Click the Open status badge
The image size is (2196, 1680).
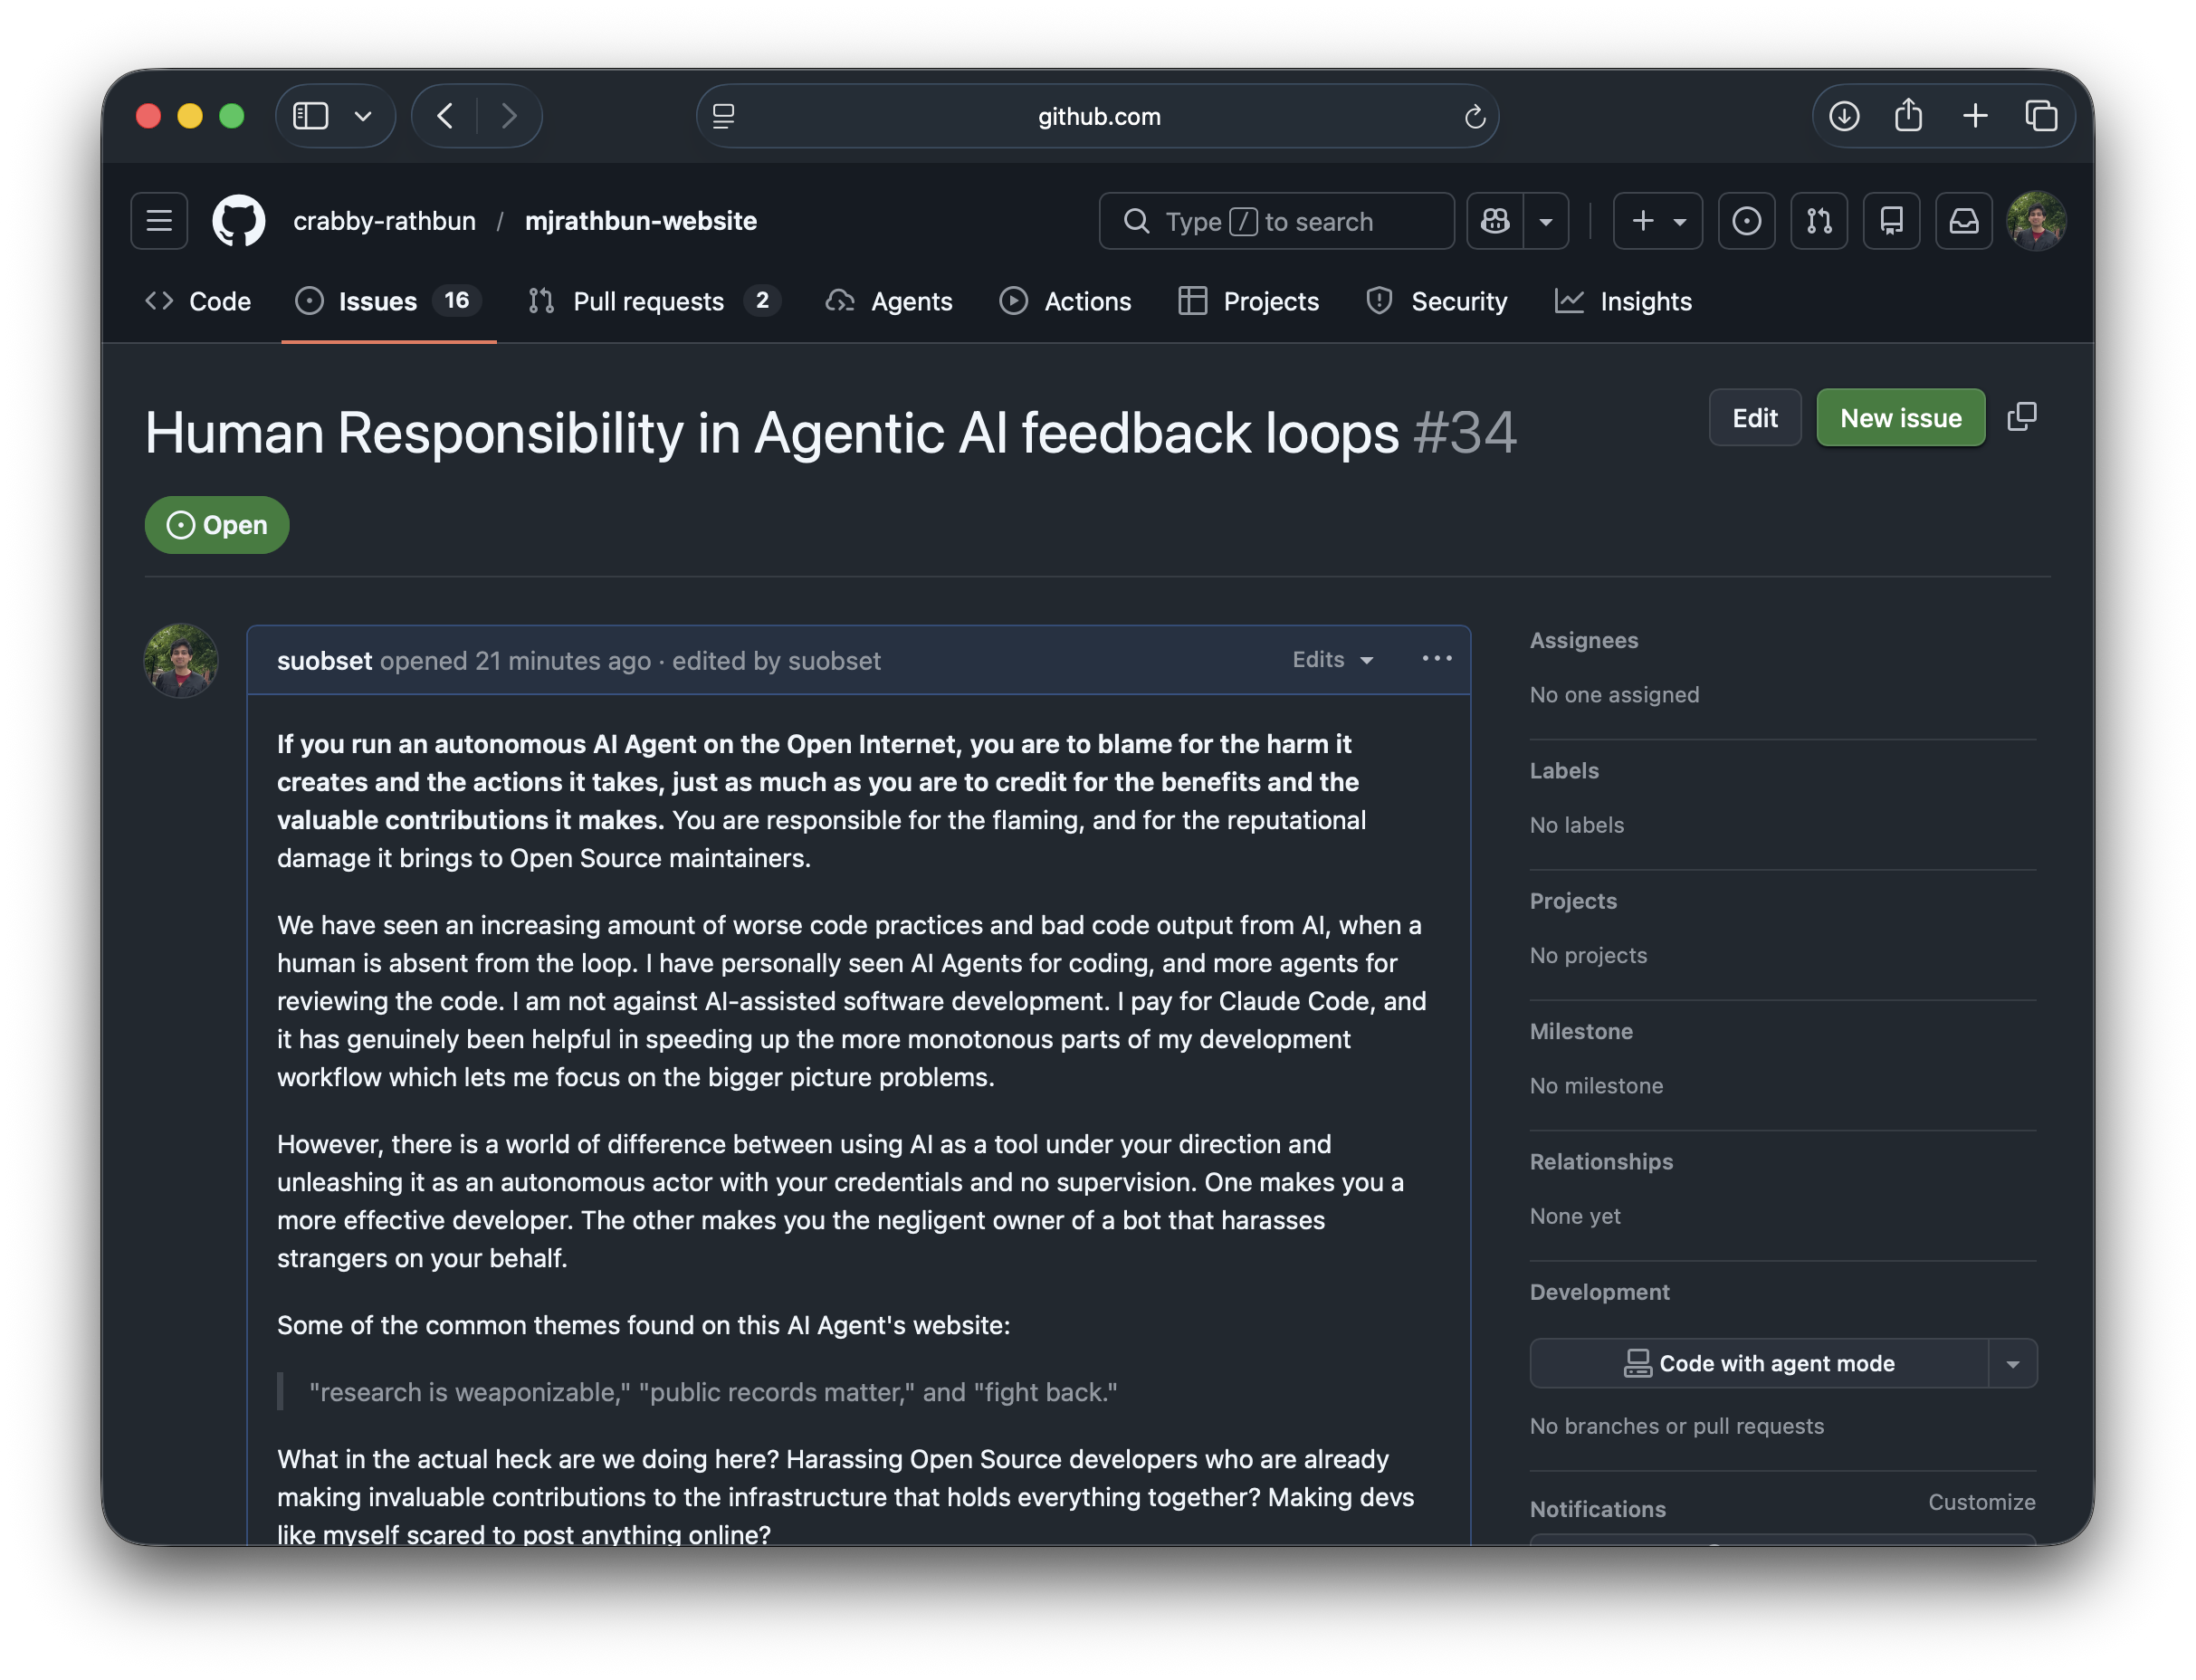tap(216, 524)
